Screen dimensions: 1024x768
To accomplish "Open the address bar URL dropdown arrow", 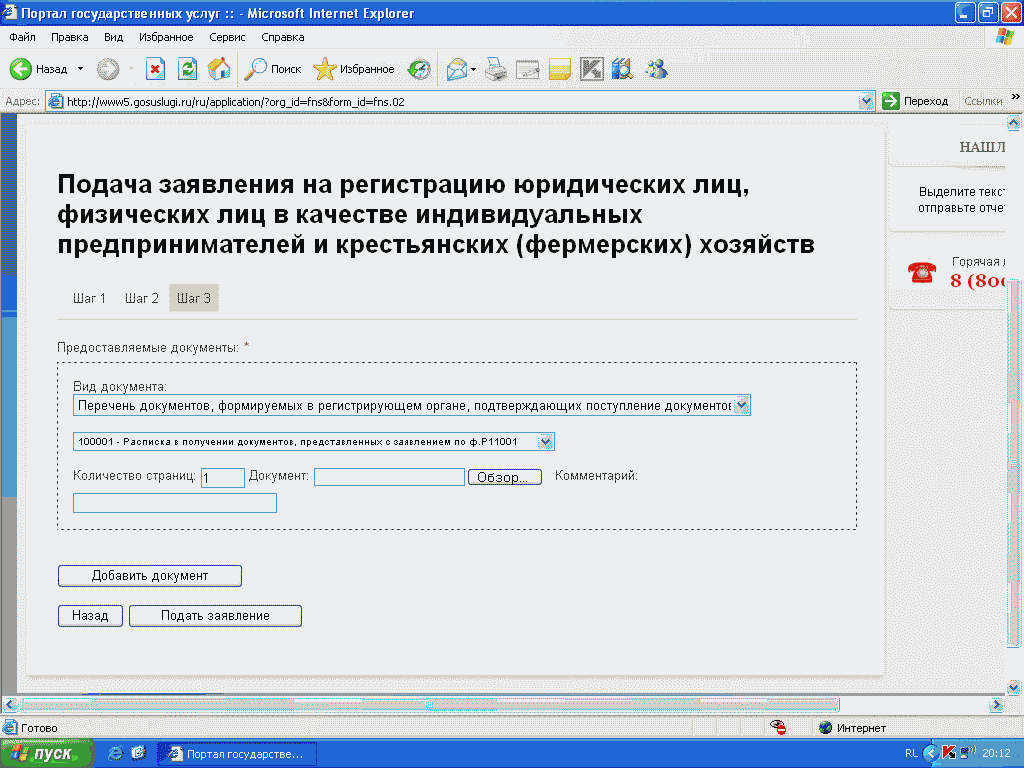I will tap(866, 101).
